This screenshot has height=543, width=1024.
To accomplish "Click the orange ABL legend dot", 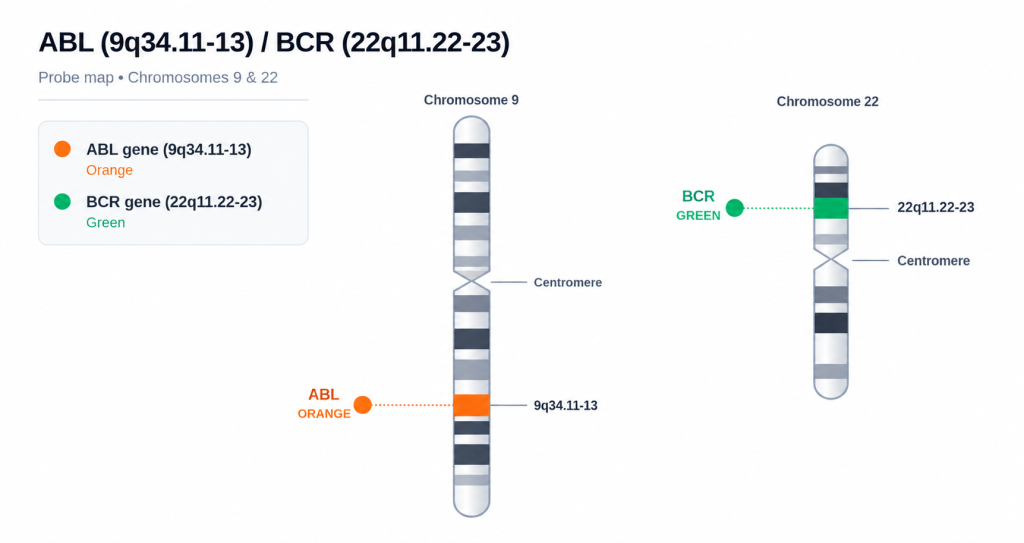I will click(62, 149).
